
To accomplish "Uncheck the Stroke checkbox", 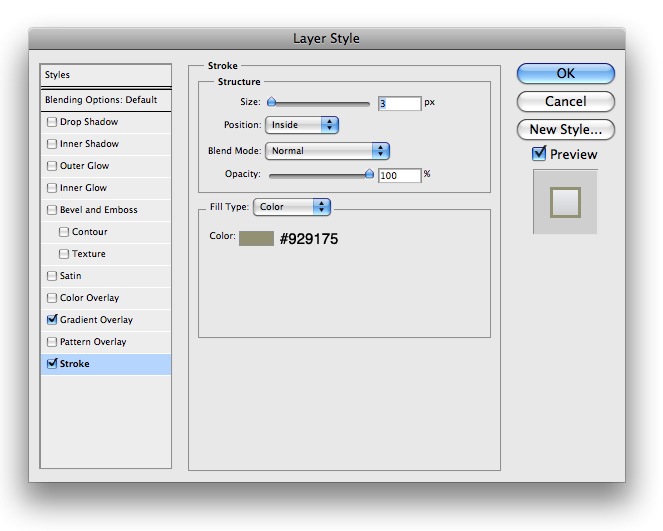I will [52, 364].
